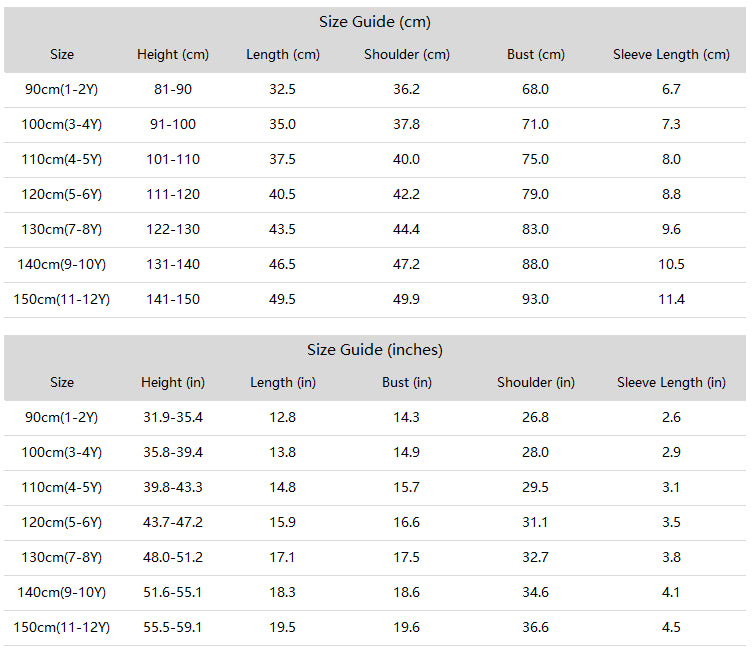This screenshot has height=650, width=752.
Task: Click the 81-90 height cell
Action: click(173, 90)
